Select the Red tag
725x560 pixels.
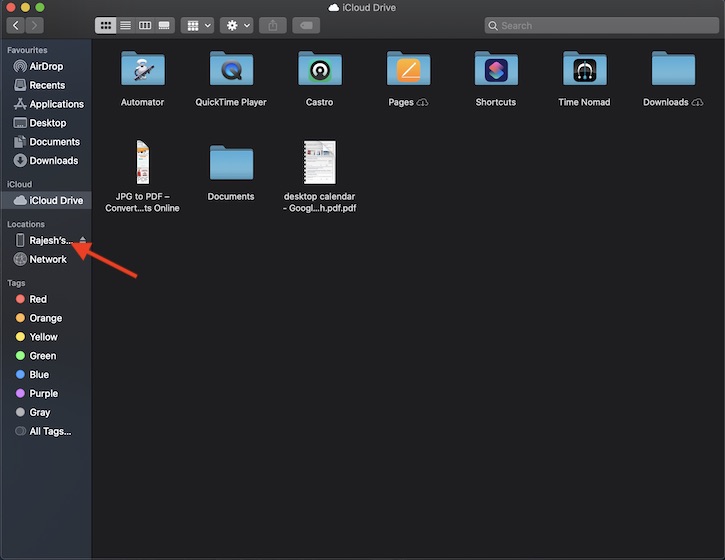click(x=46, y=299)
